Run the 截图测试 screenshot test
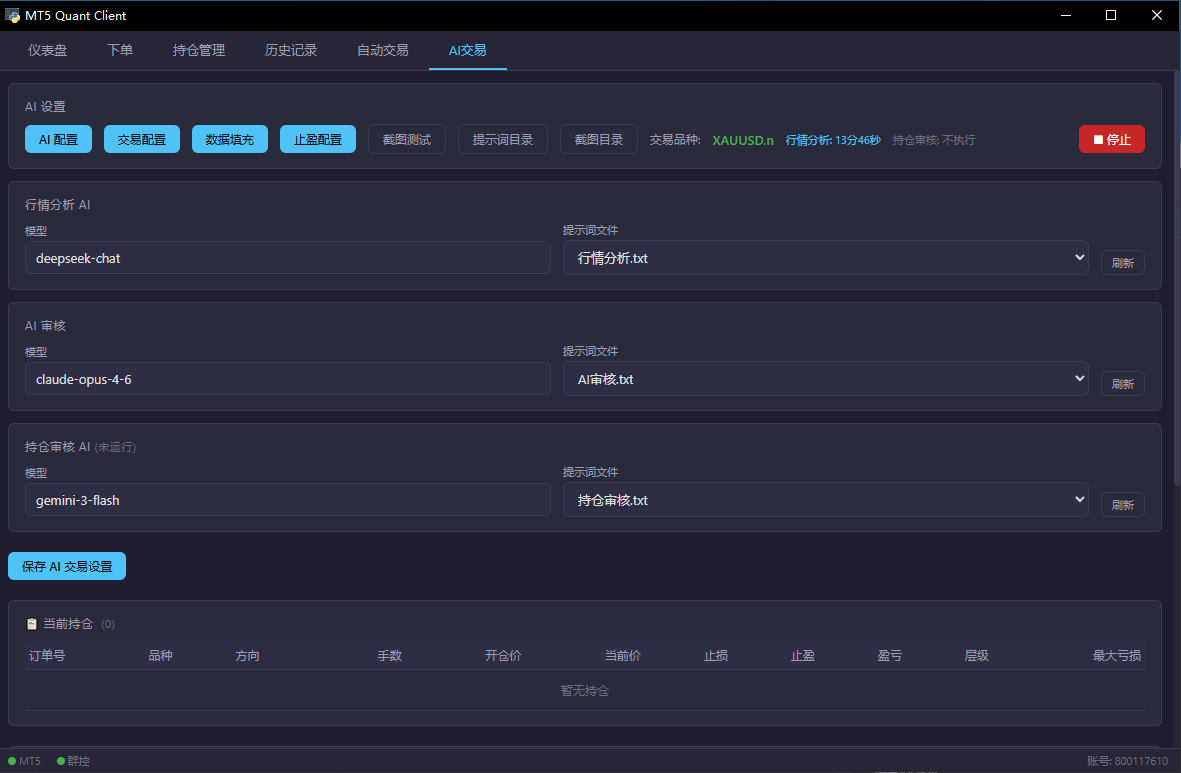This screenshot has height=773, width=1181. 406,139
